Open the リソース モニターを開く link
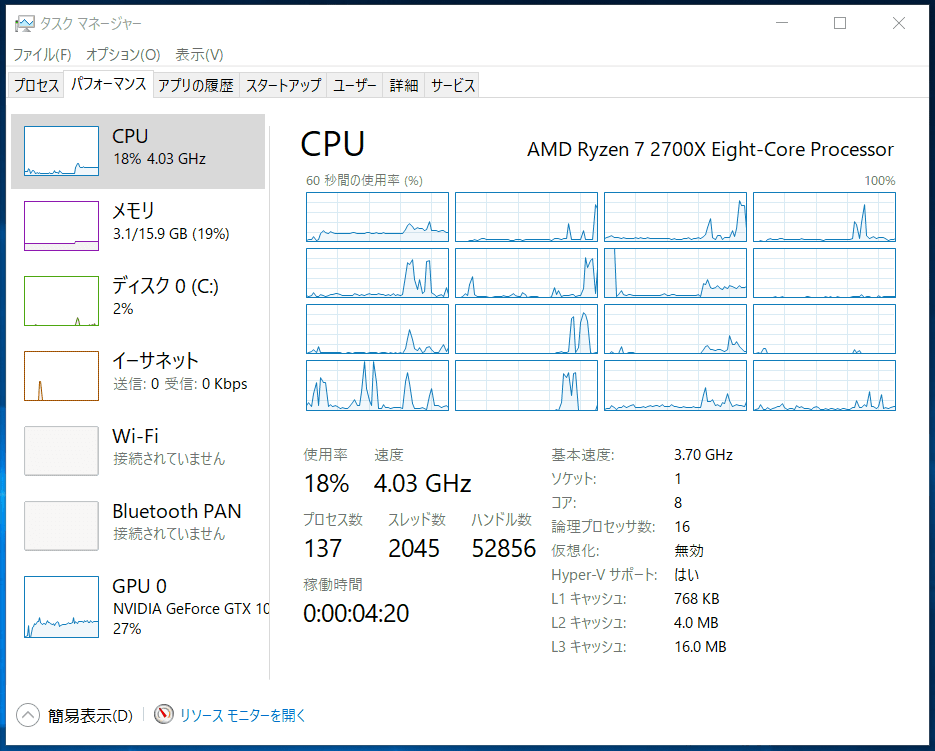Viewport: 935px width, 751px height. click(x=243, y=715)
